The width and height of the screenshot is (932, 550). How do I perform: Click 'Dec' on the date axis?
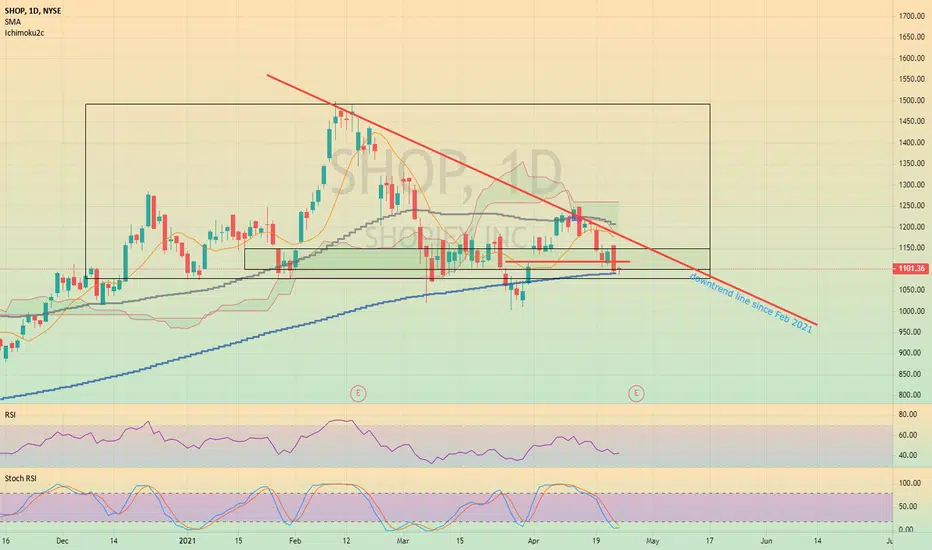62,541
